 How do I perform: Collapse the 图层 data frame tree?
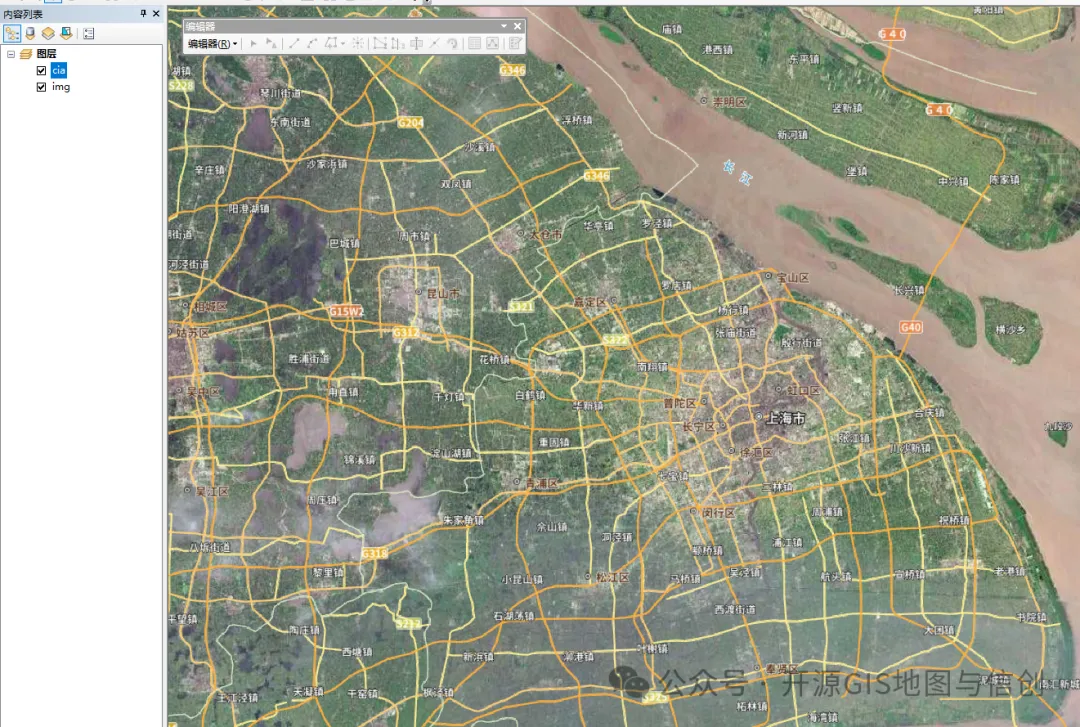tap(11, 54)
